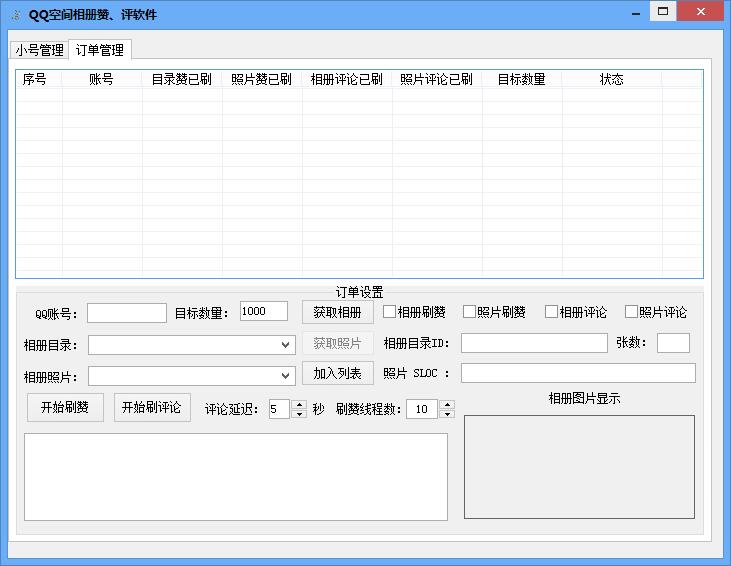Click the 序号 column header
The height and width of the screenshot is (566, 731).
click(39, 79)
